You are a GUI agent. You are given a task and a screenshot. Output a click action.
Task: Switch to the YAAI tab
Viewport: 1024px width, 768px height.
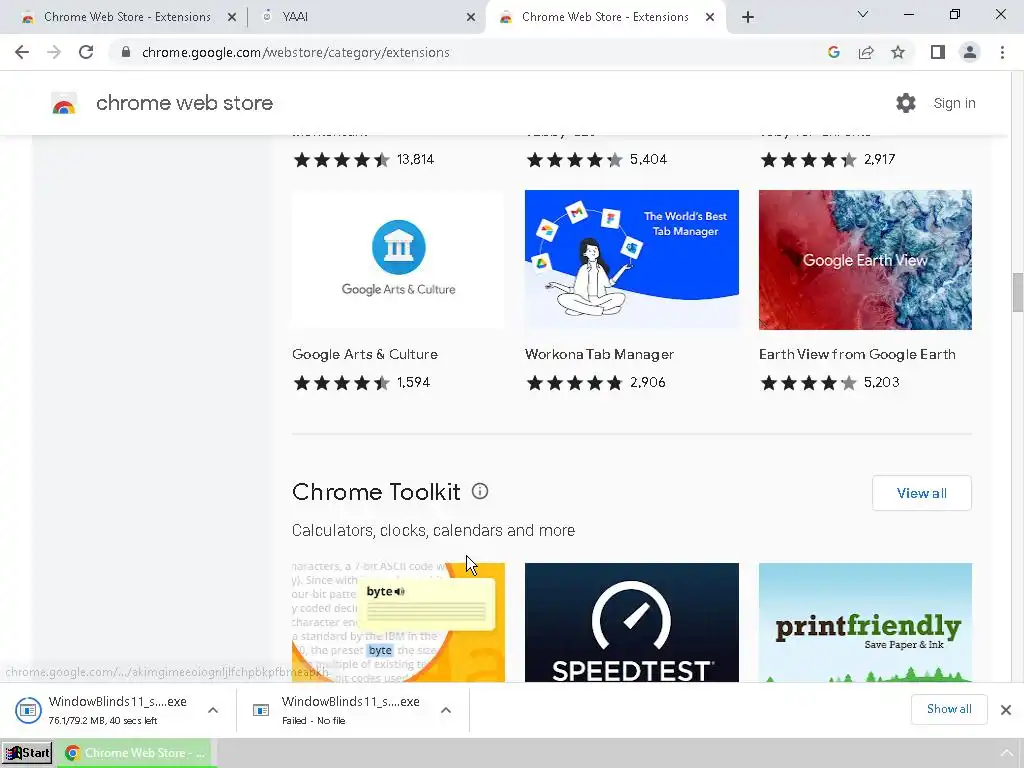click(x=366, y=17)
